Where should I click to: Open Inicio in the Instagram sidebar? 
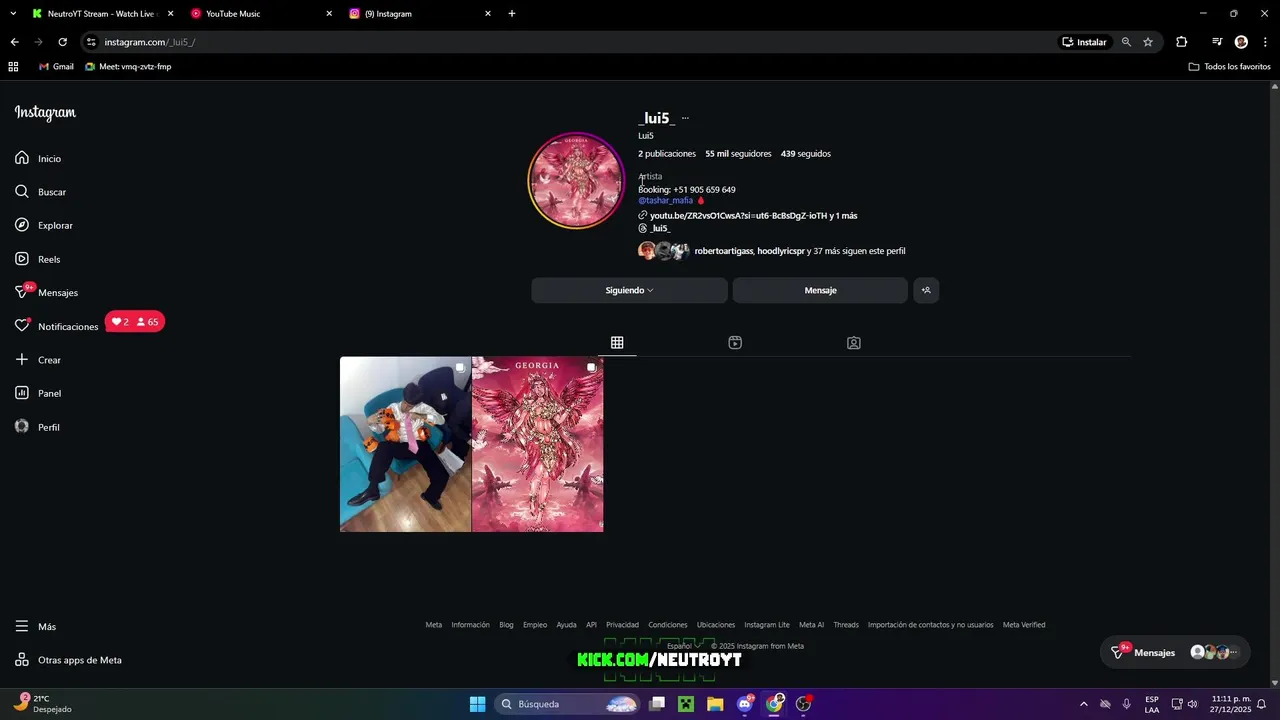click(38, 158)
